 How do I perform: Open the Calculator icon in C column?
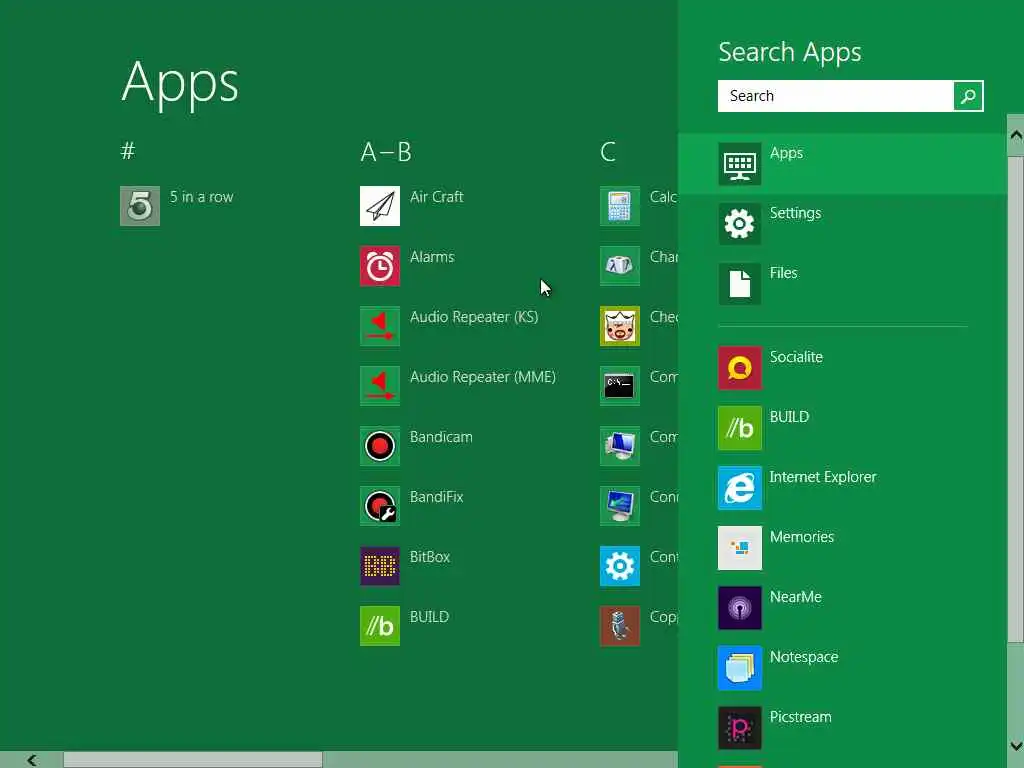tap(620, 206)
